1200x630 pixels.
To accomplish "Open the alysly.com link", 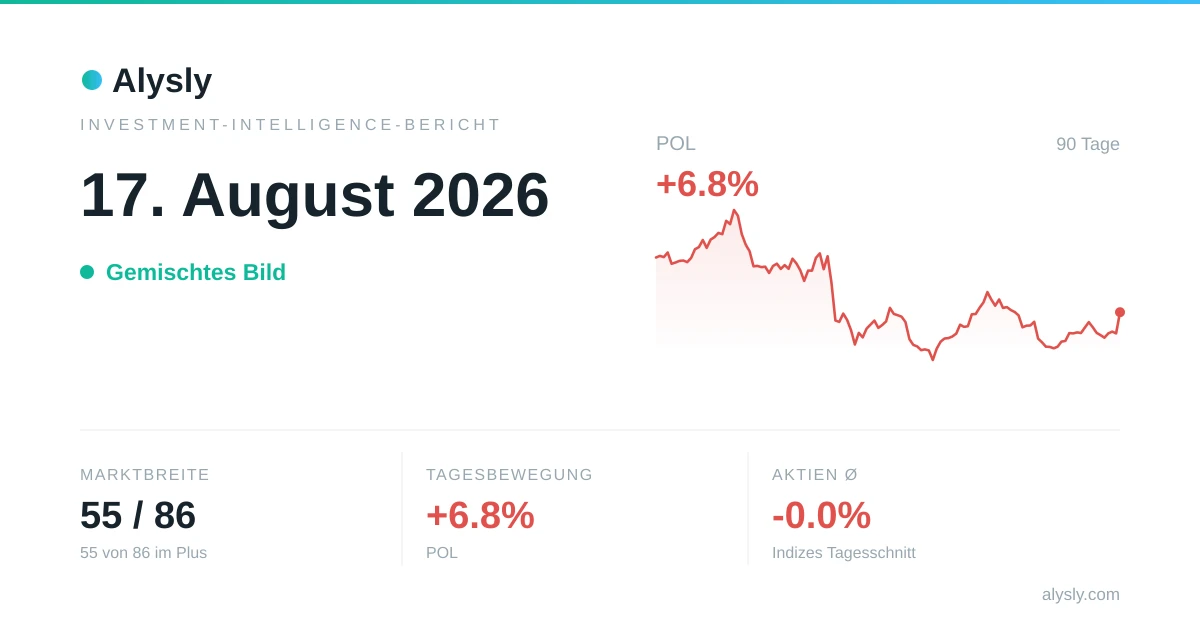I will click(x=1081, y=595).
